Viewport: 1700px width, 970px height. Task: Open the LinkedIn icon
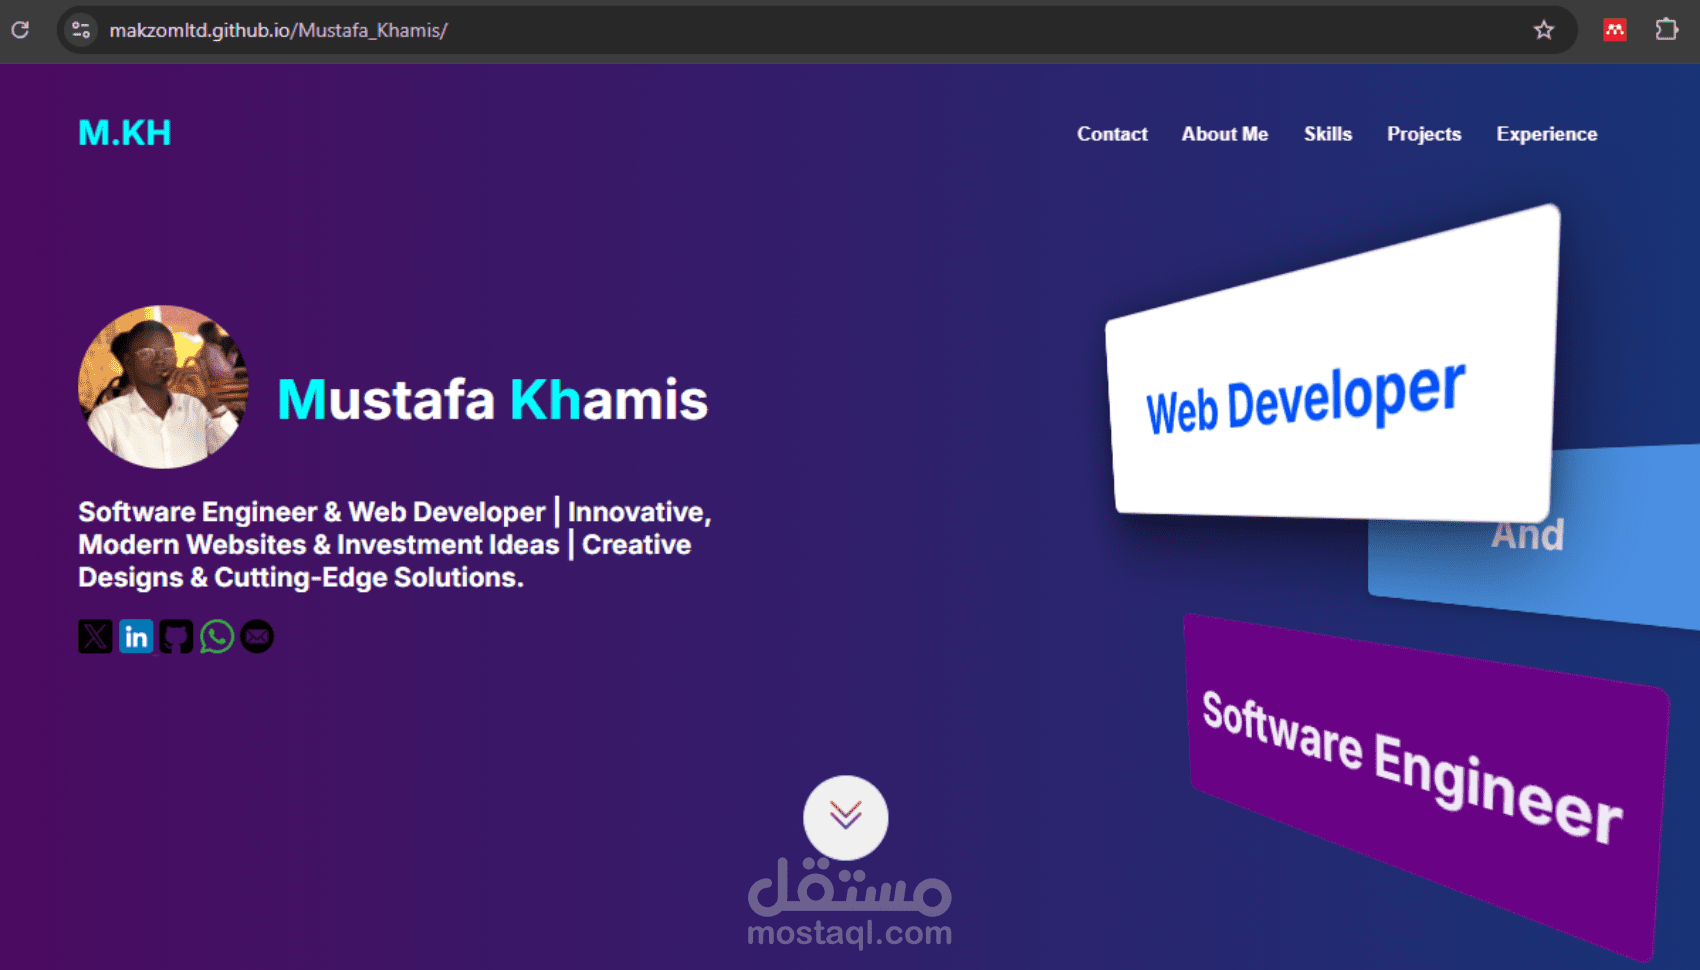136,637
